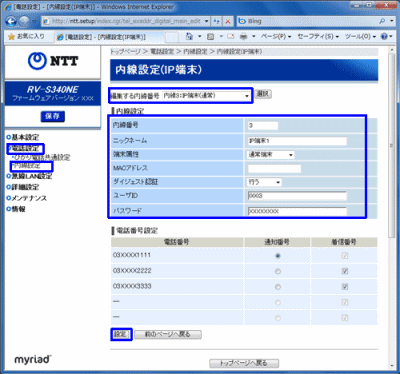The width and height of the screenshot is (400, 374).
Task: Expand the Print icon dropdown arrow
Action: (254, 37)
